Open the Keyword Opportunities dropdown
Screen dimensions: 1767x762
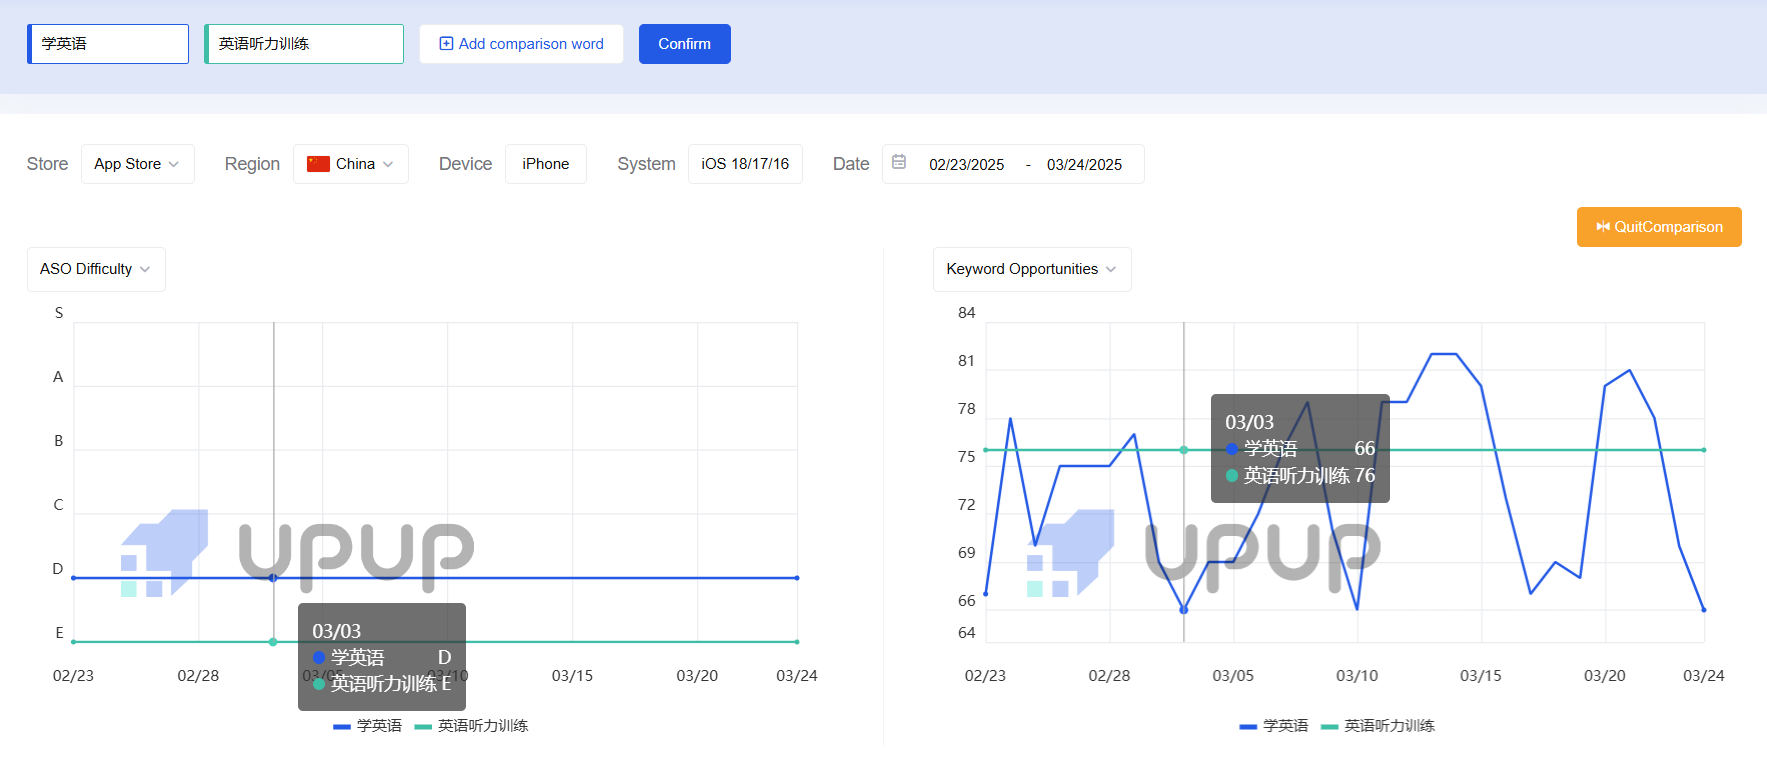1032,269
